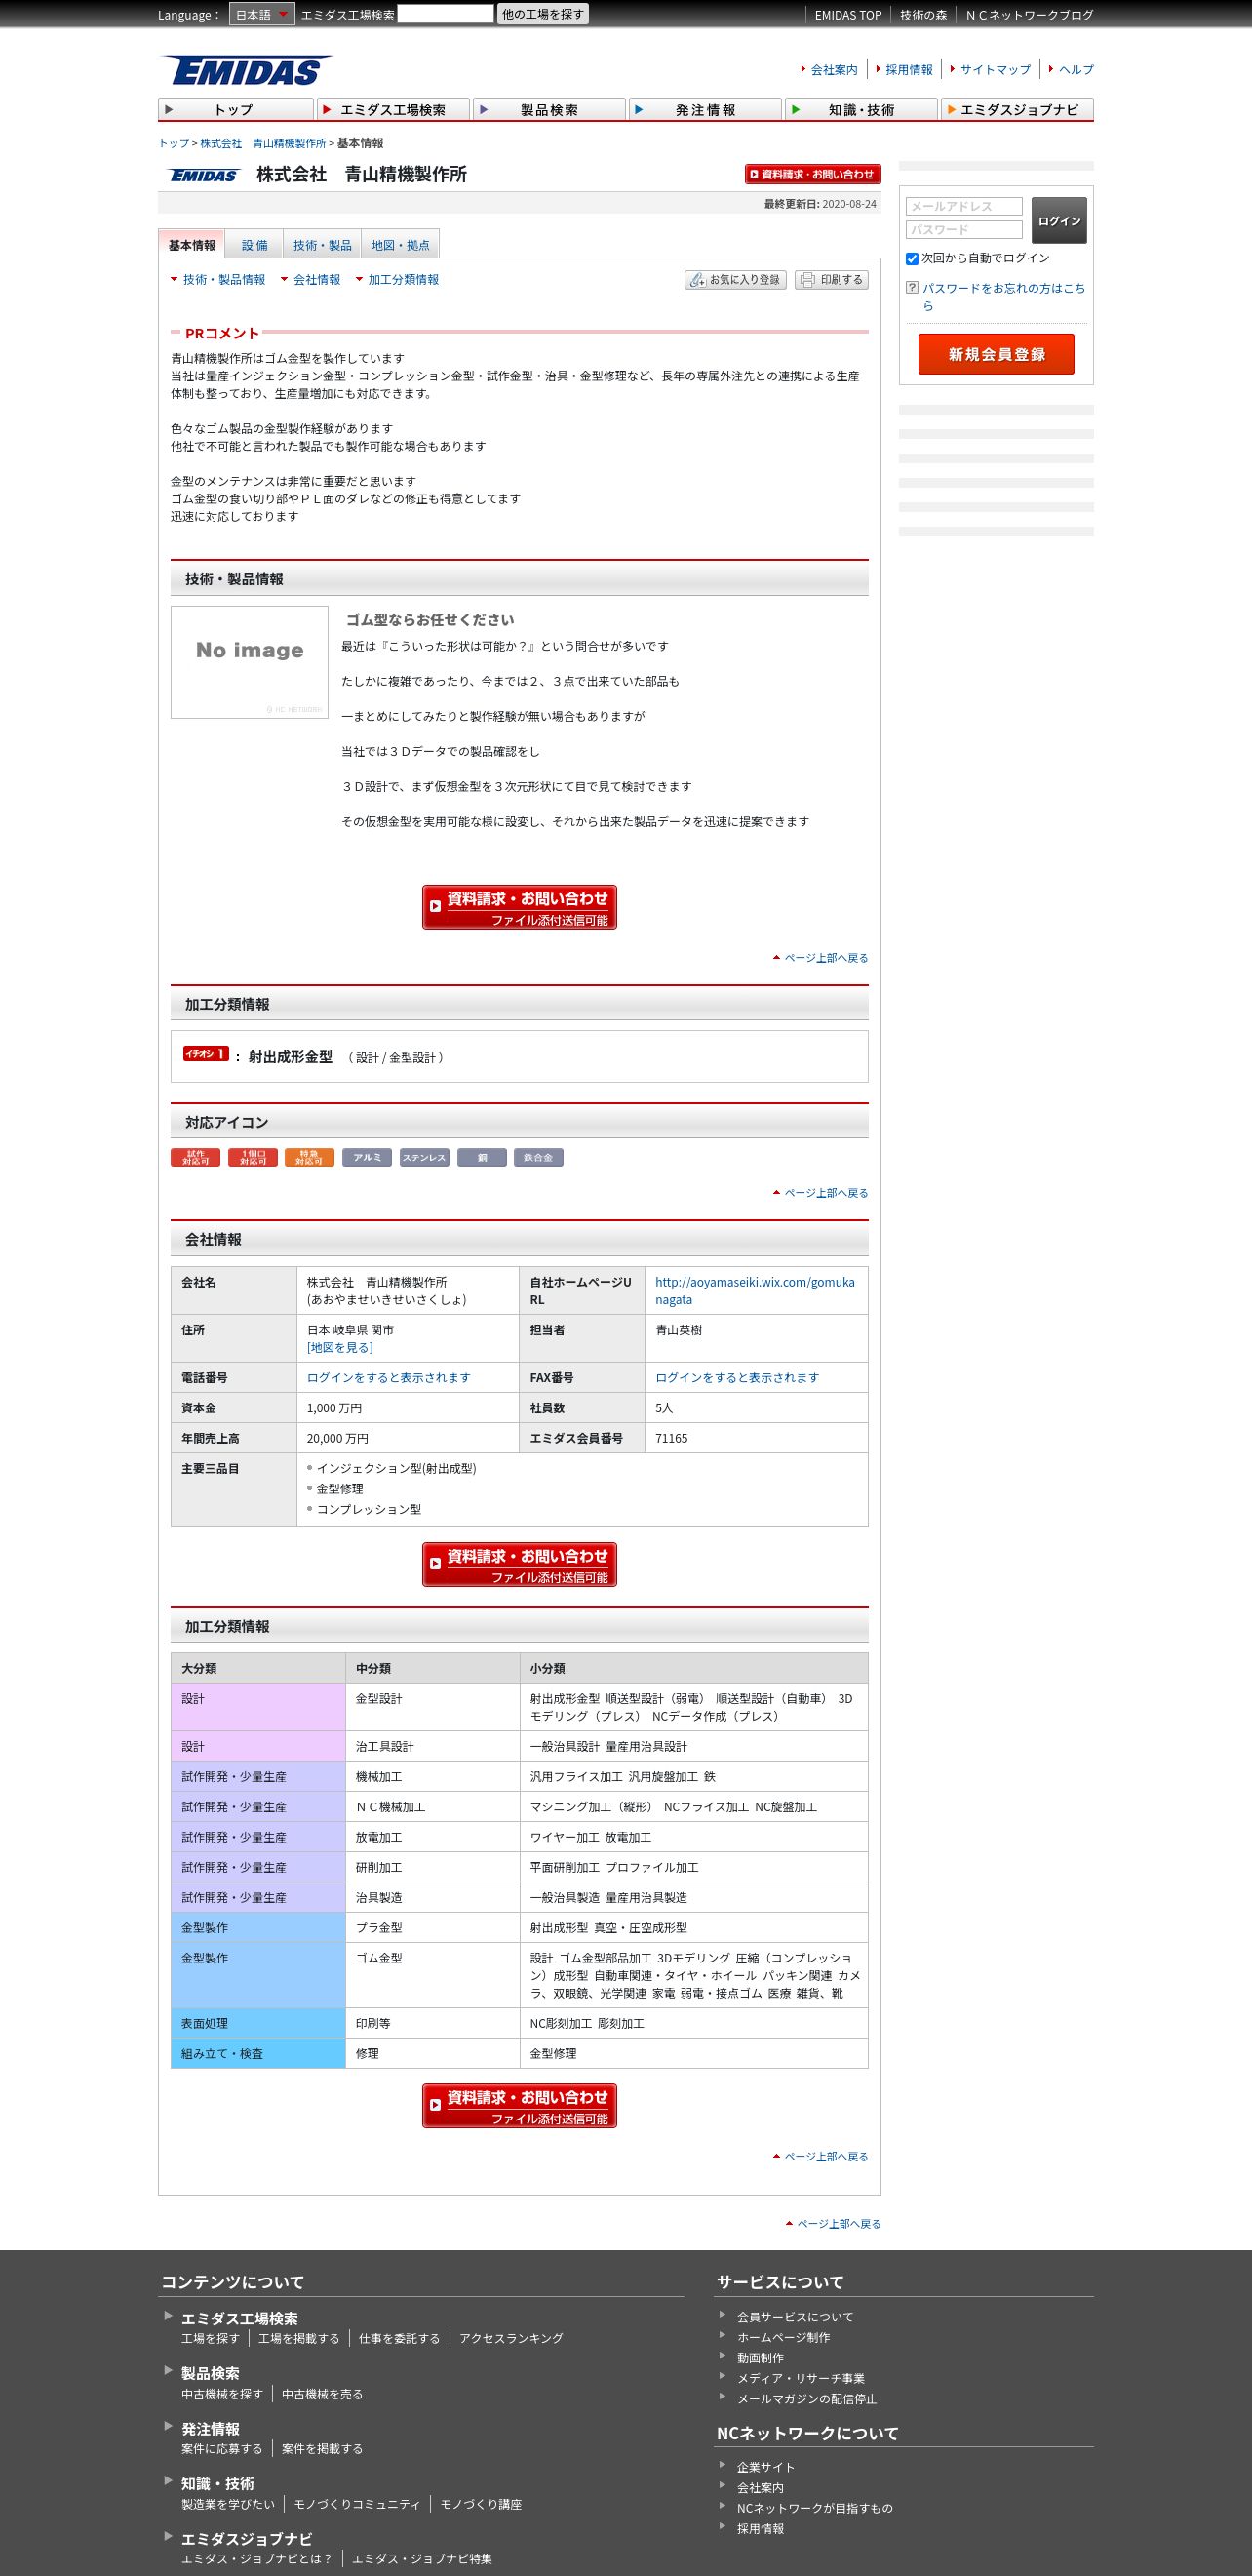Open パスワードをお忘れの方はこちら link
1252x2576 pixels.
(1003, 297)
